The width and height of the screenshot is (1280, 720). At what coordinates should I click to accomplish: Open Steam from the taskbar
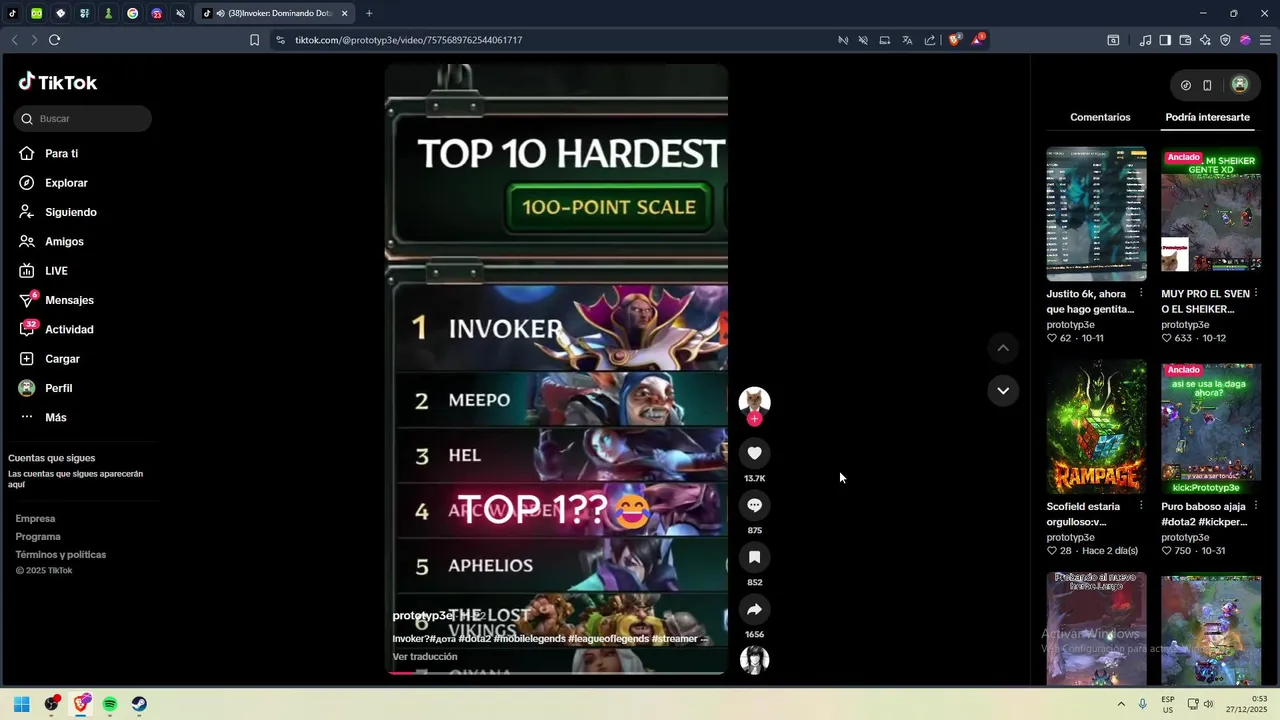[x=139, y=704]
